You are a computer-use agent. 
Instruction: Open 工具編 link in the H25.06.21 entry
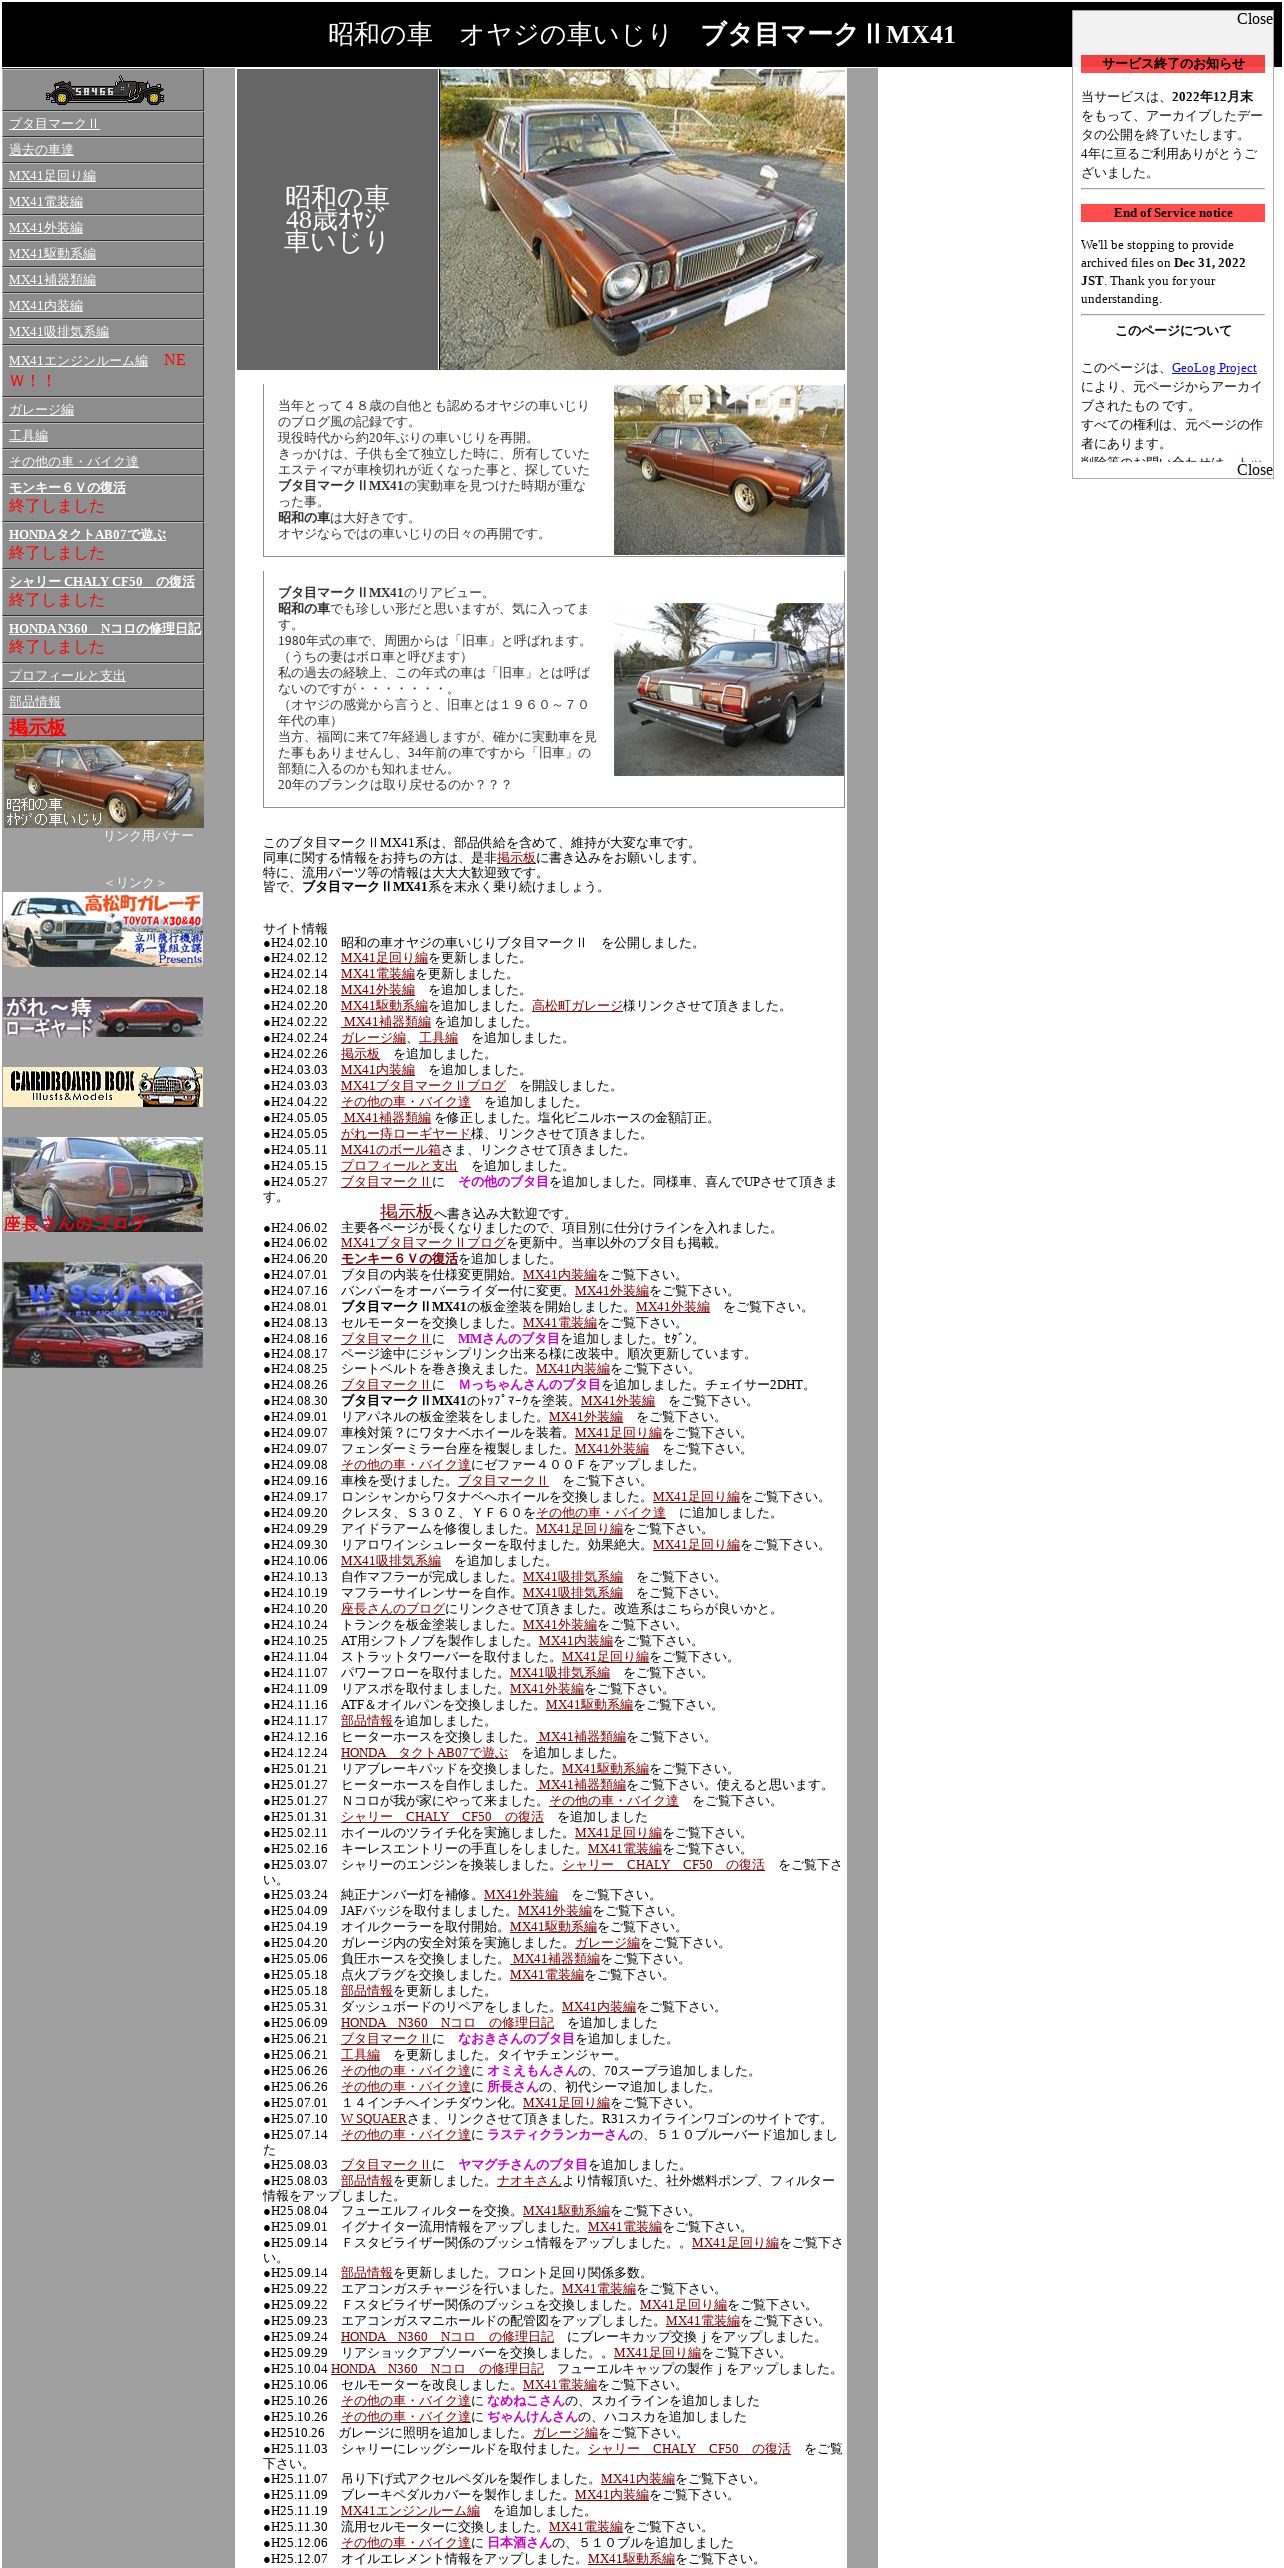click(360, 2055)
